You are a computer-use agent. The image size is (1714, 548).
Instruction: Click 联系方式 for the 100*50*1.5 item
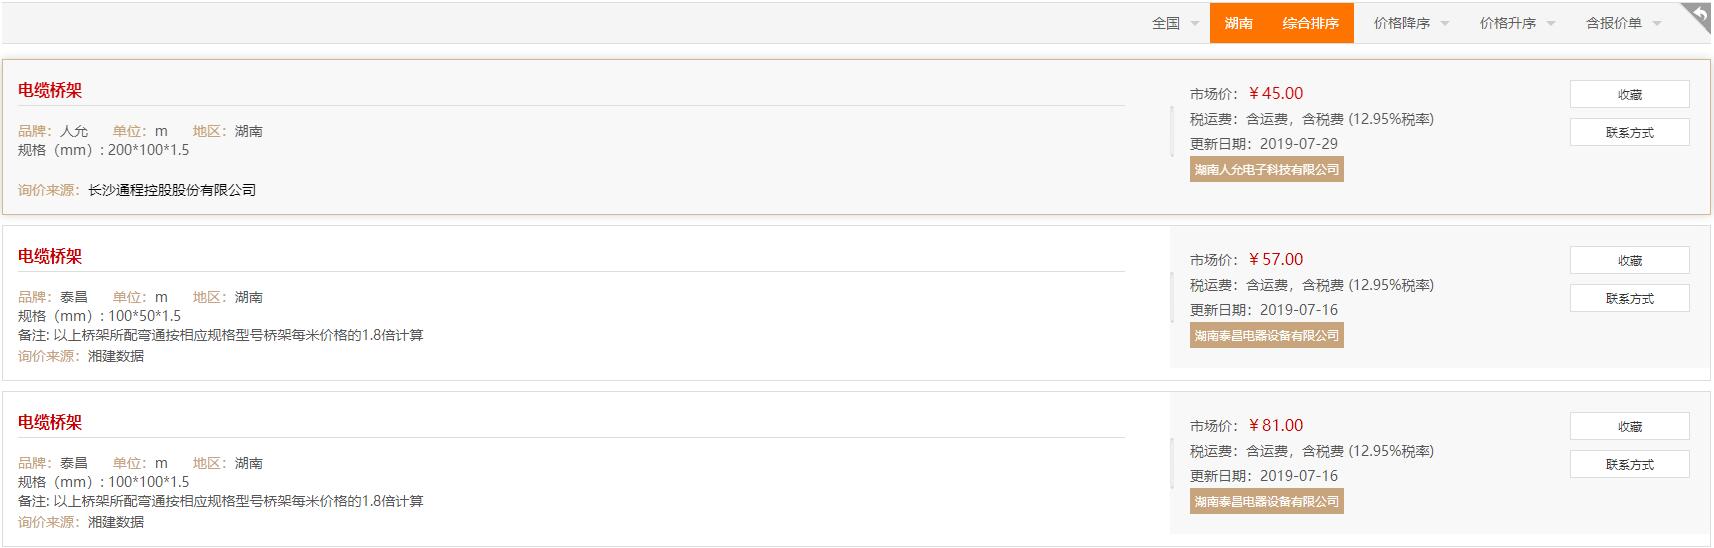(1629, 298)
